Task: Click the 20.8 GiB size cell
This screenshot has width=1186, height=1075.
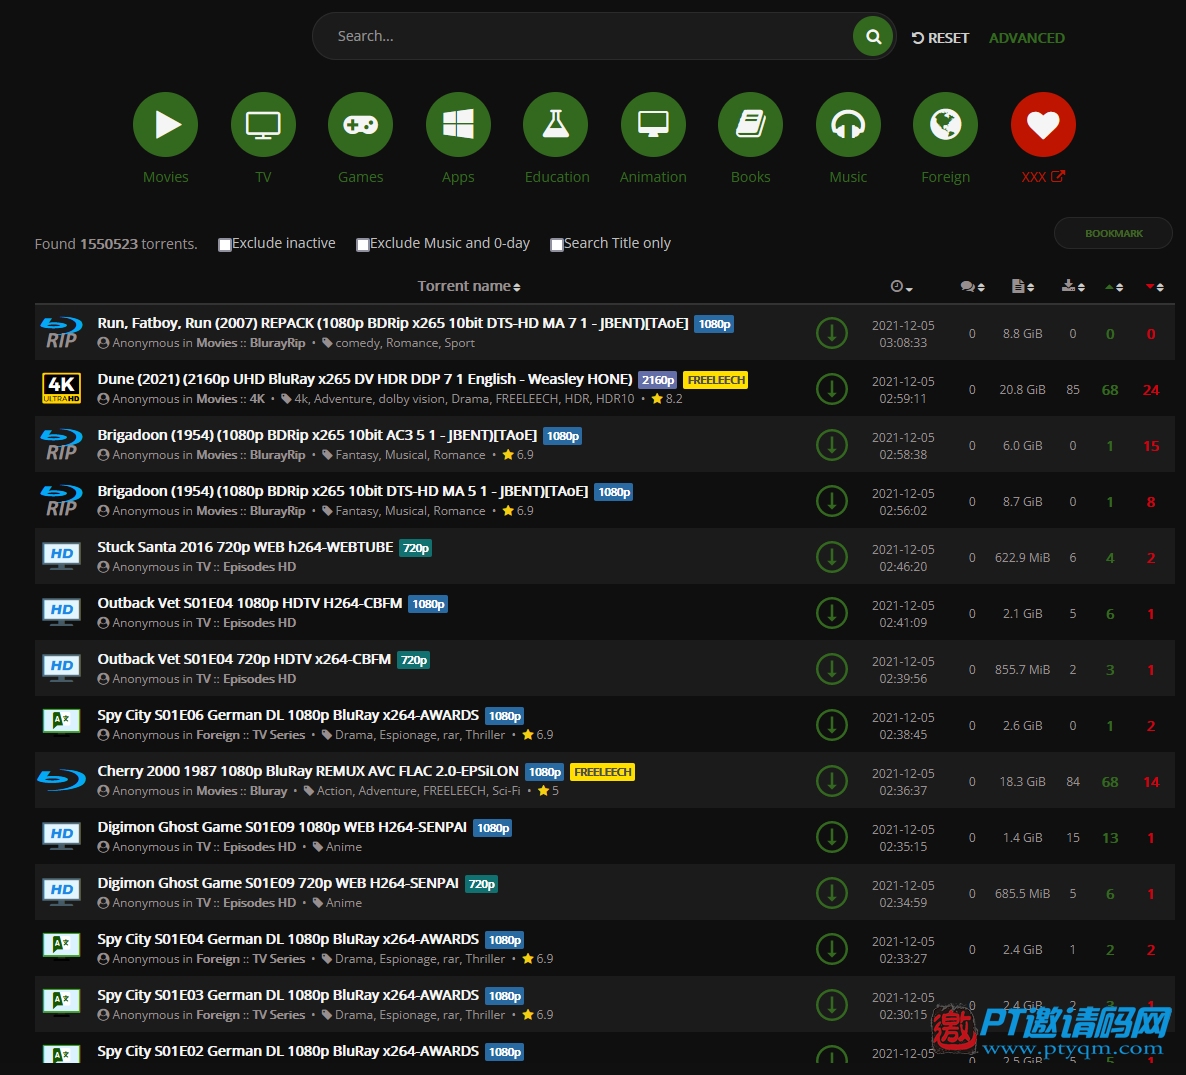Action: pos(1022,390)
